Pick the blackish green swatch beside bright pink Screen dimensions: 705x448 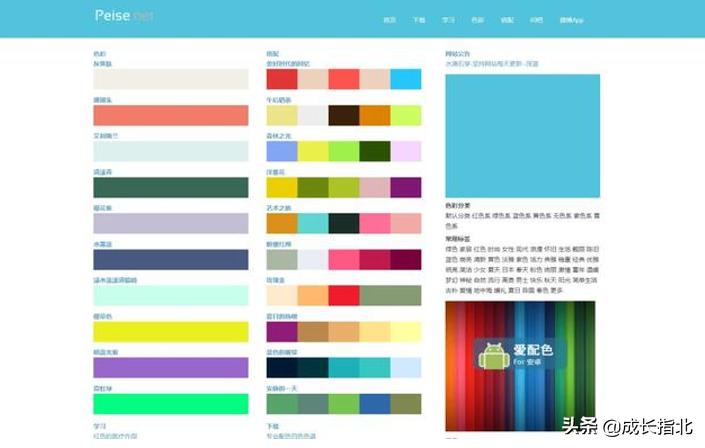344,224
